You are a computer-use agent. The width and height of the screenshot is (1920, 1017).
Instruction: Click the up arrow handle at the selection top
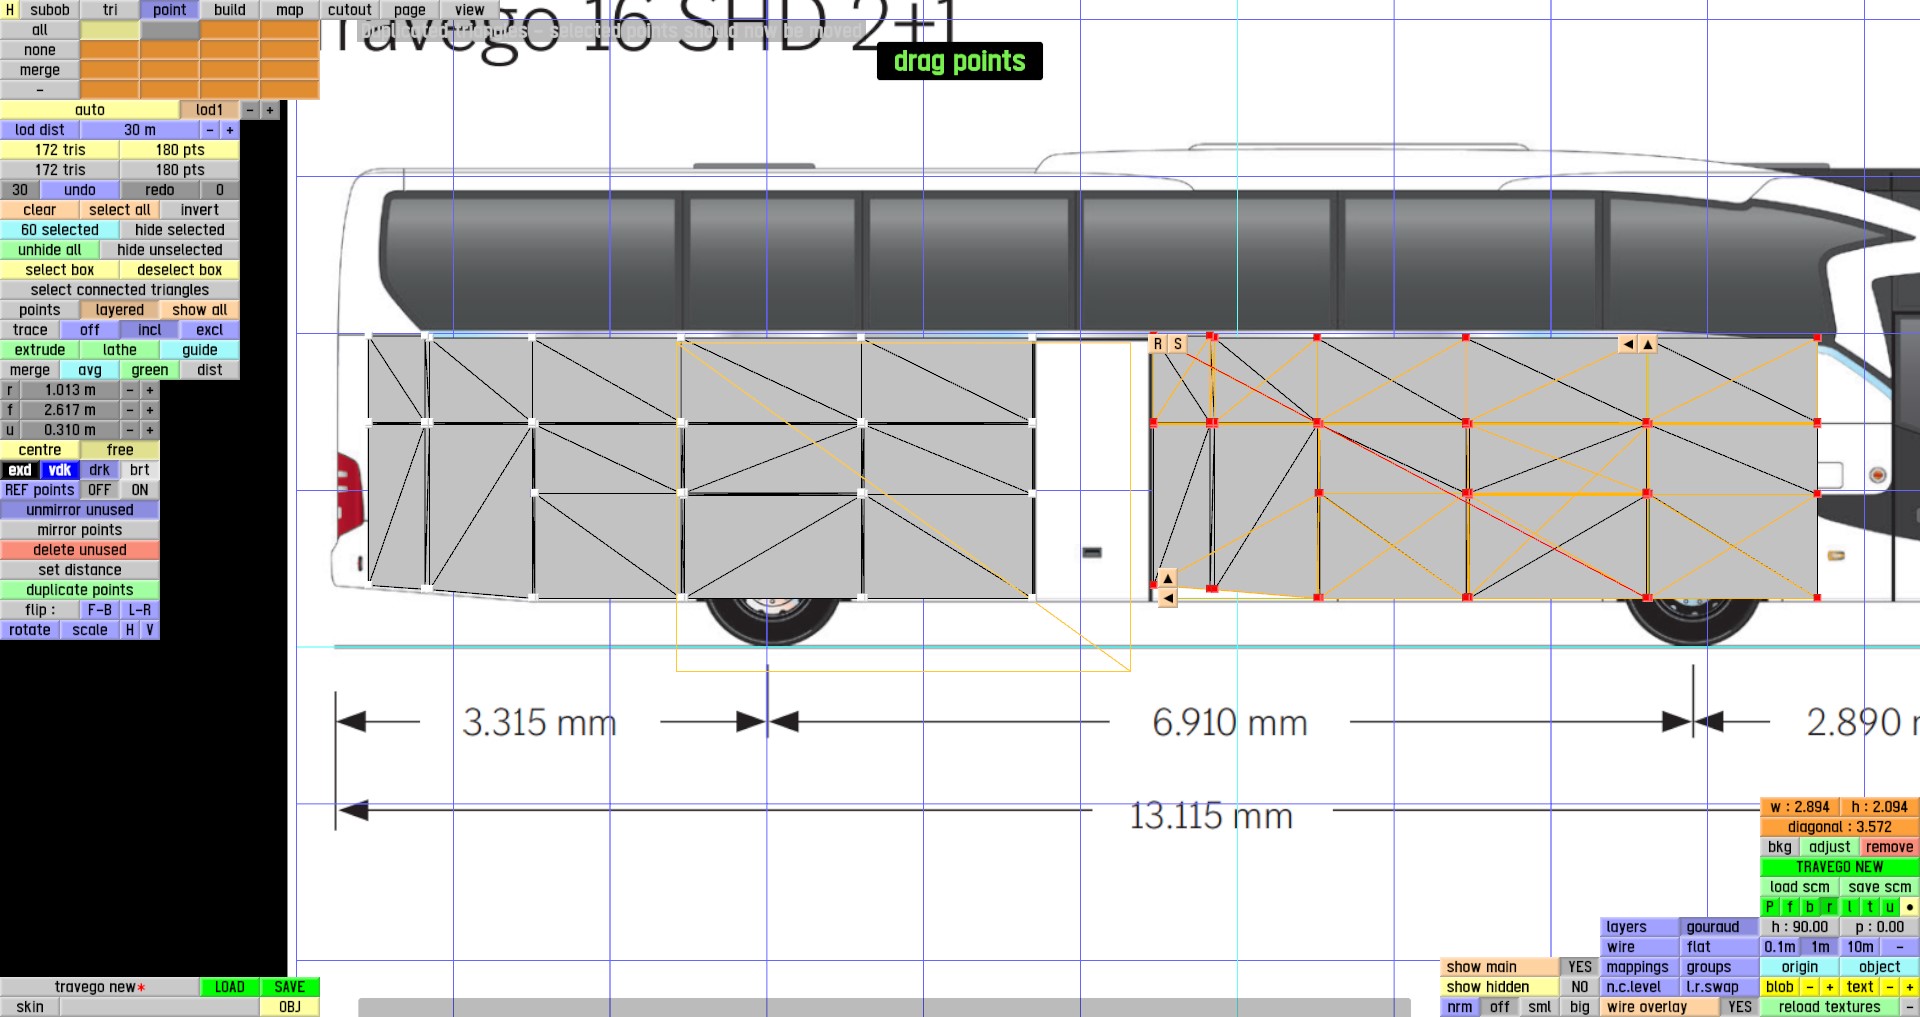click(x=1648, y=344)
